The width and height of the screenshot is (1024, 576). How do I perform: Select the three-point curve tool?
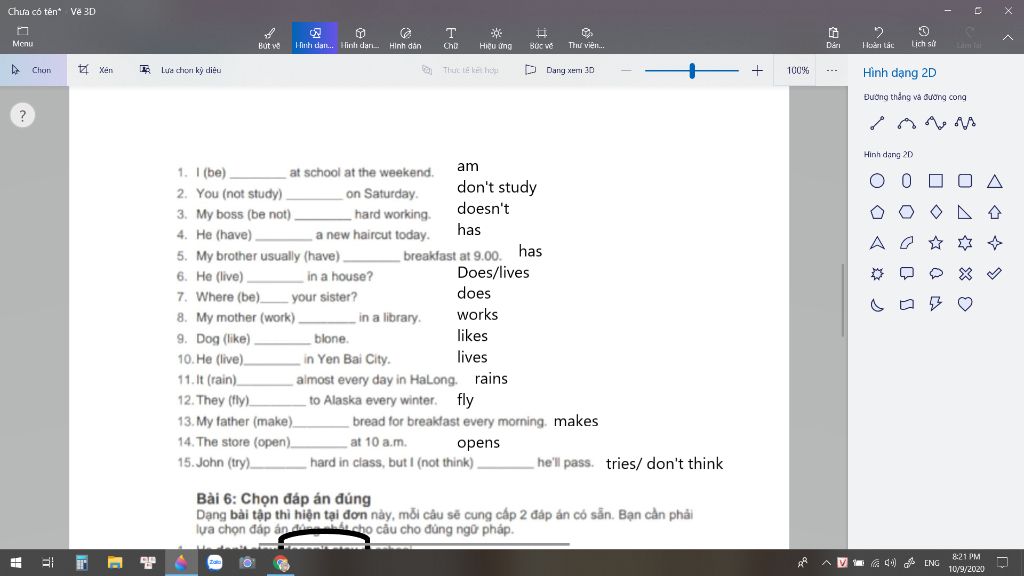point(906,123)
